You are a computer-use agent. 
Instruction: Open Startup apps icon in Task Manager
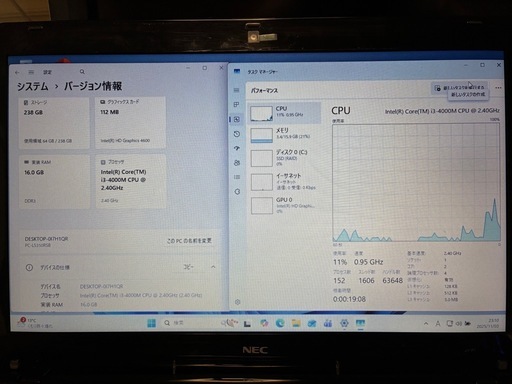237,148
